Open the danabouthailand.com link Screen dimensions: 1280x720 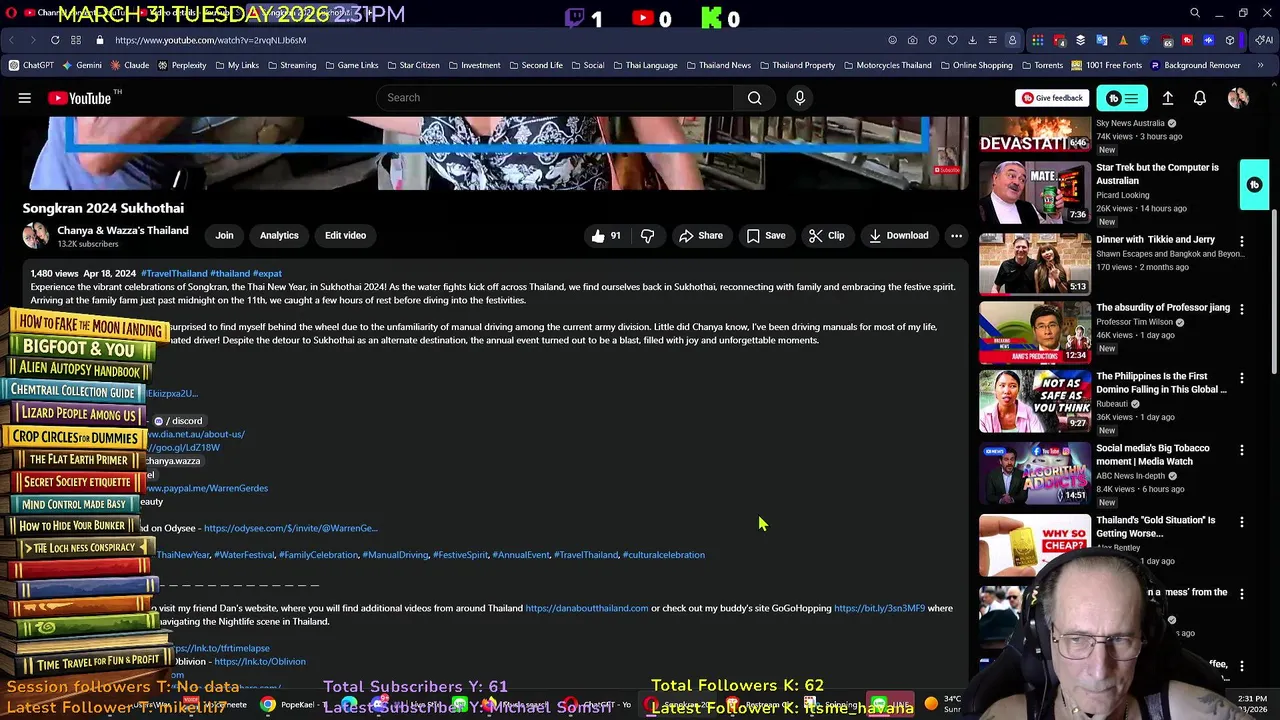[587, 608]
